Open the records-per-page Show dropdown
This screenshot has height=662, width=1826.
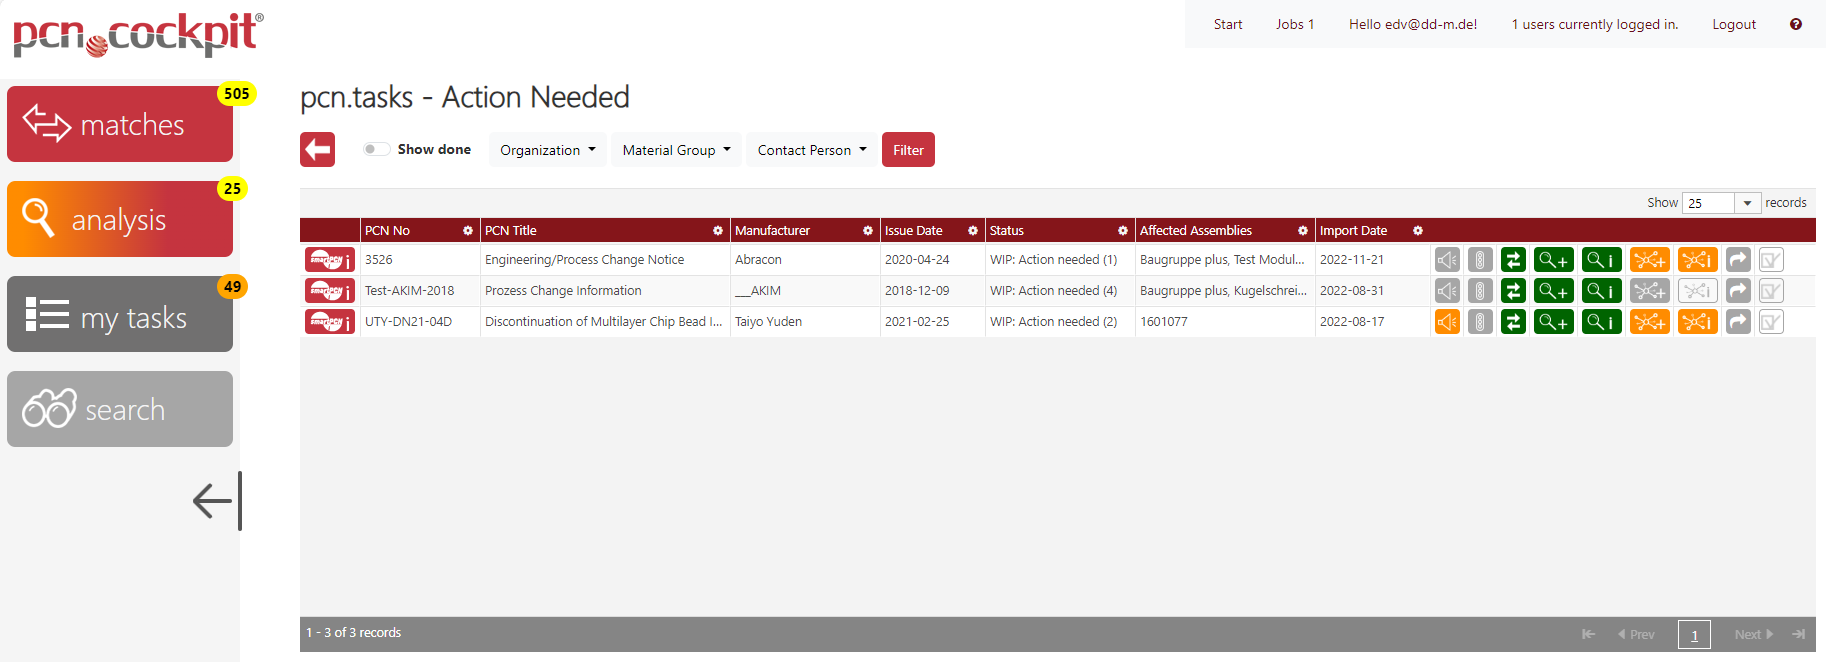point(1721,203)
